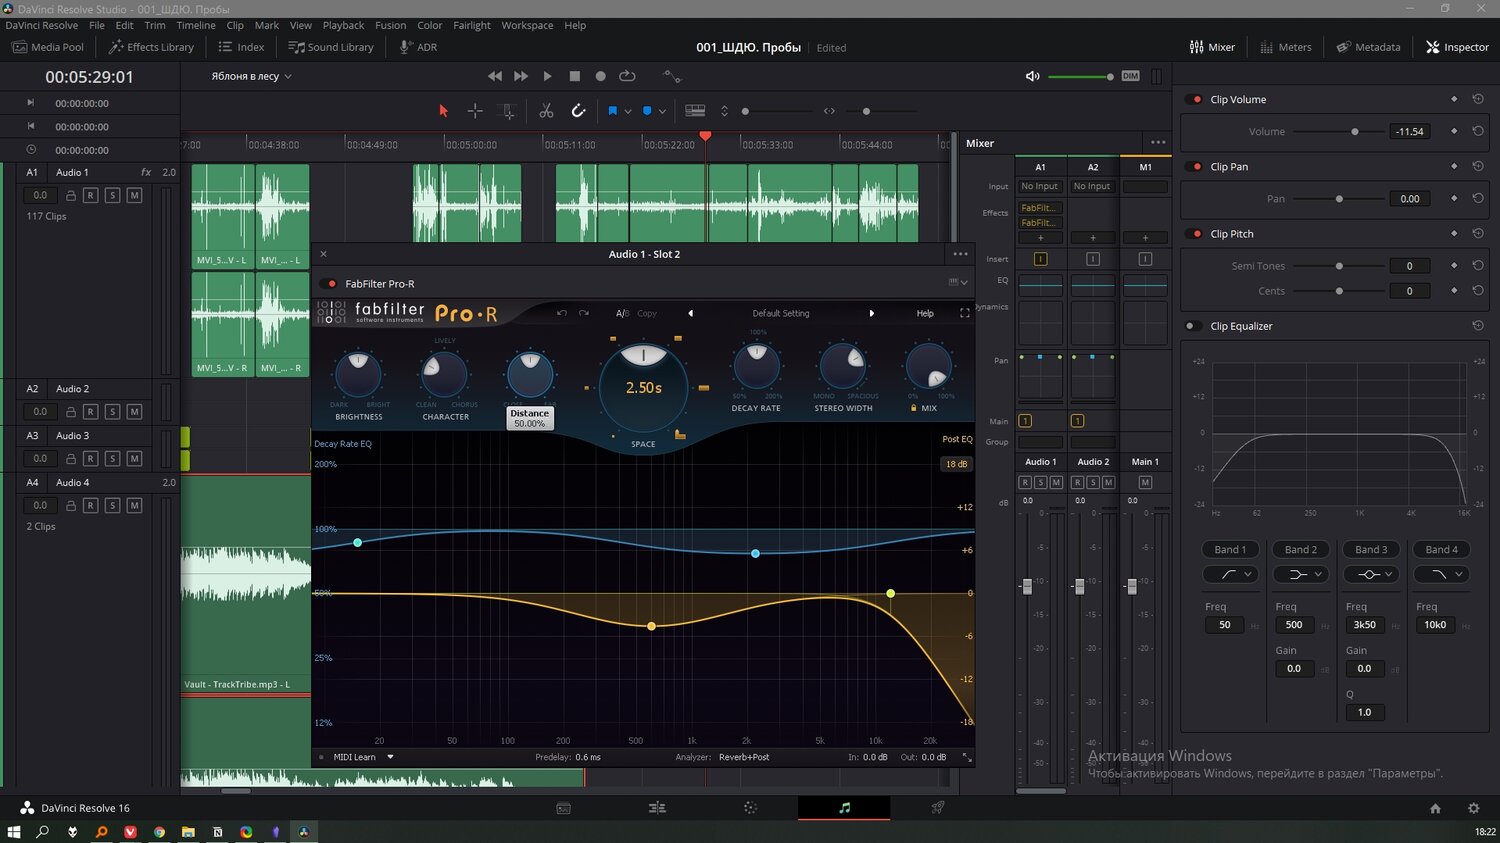Screen dimensions: 1500x843
Task: Toggle the DIM monitor button
Action: pyautogui.click(x=1130, y=76)
